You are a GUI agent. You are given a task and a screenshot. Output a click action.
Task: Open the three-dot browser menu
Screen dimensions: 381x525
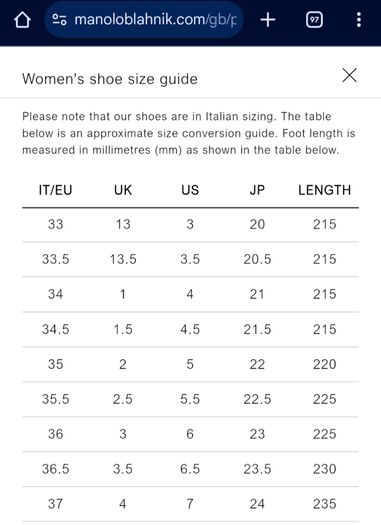click(359, 20)
